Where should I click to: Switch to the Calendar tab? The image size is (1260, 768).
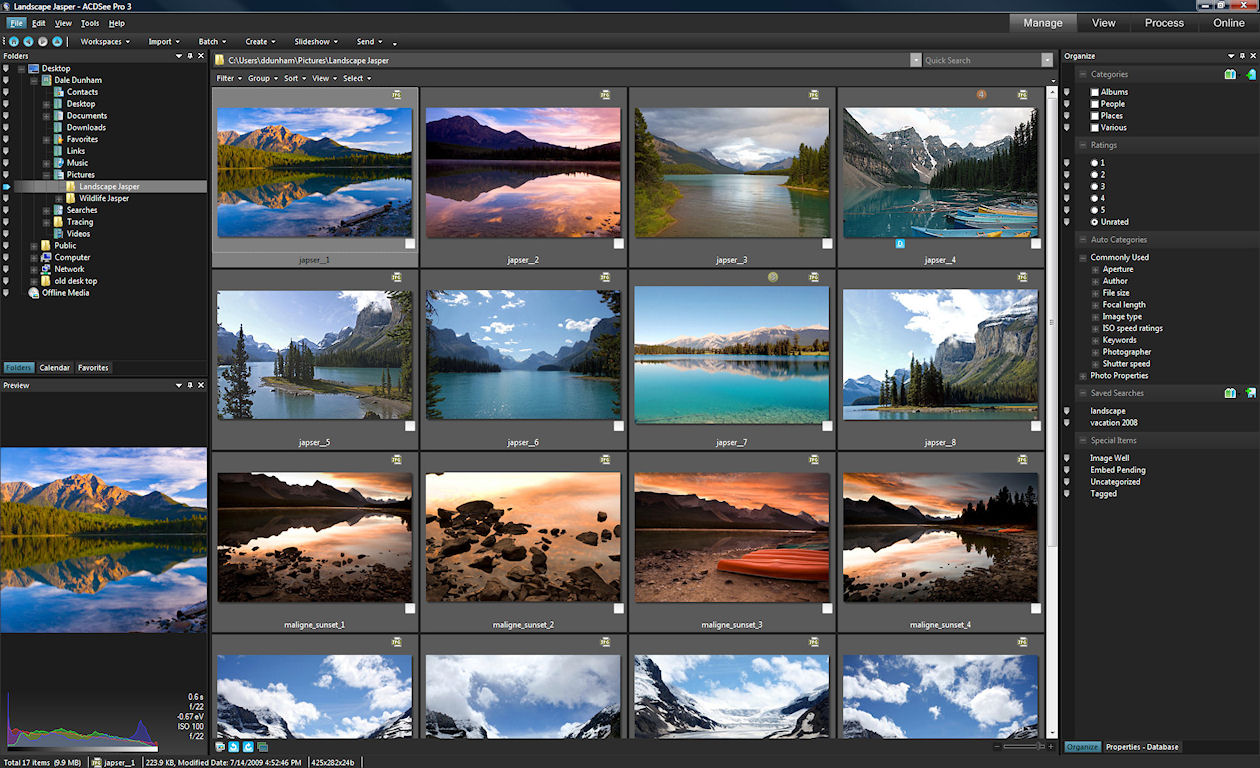(x=55, y=368)
